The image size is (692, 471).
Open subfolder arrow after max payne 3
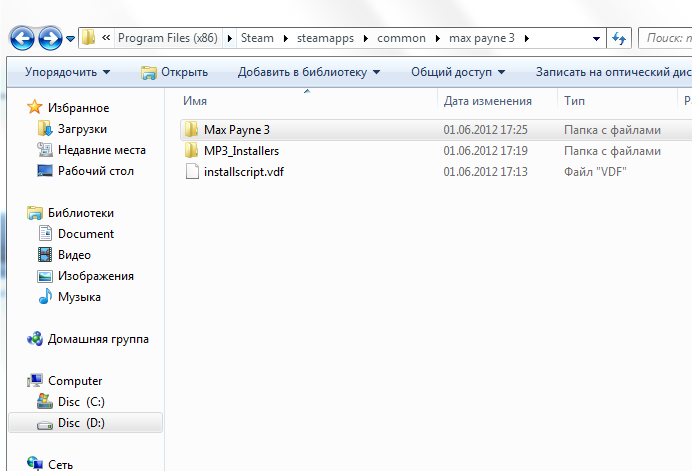pos(527,38)
